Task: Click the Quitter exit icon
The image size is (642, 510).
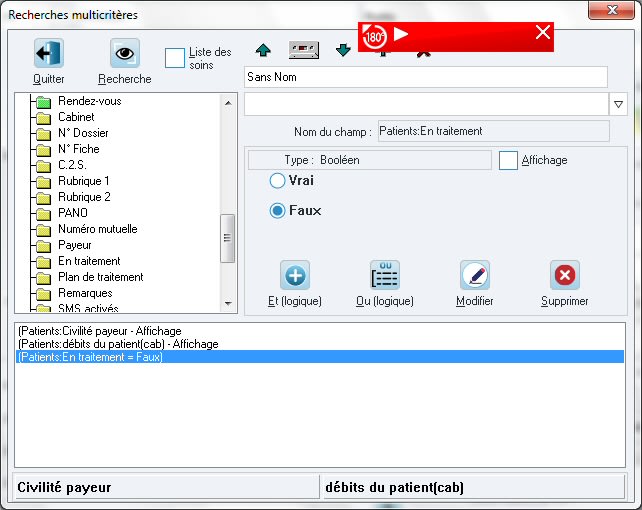Action: pos(48,54)
